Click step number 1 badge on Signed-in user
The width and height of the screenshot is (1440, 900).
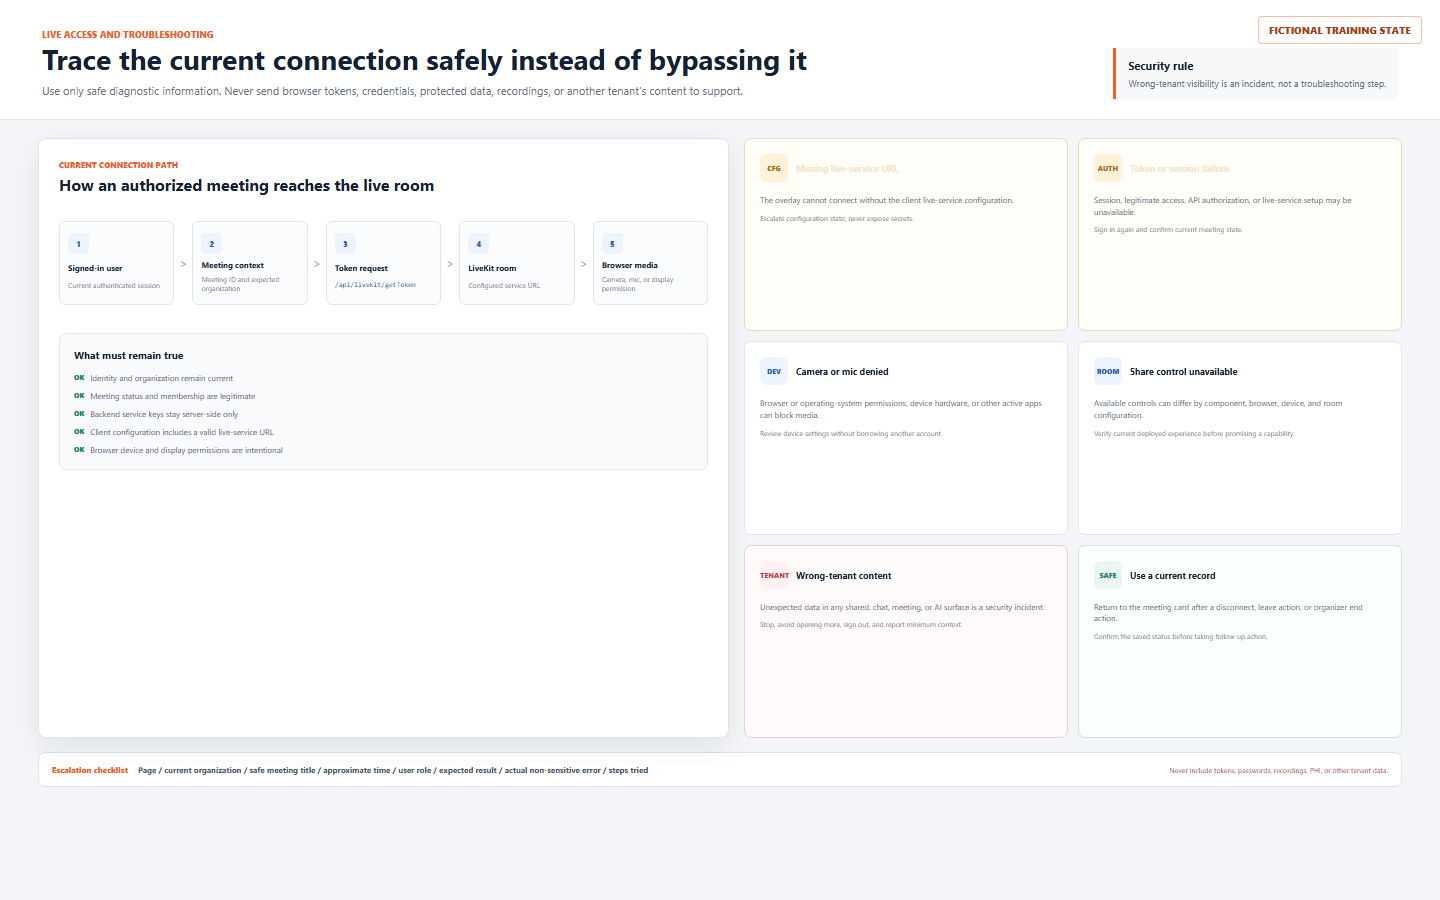click(79, 244)
